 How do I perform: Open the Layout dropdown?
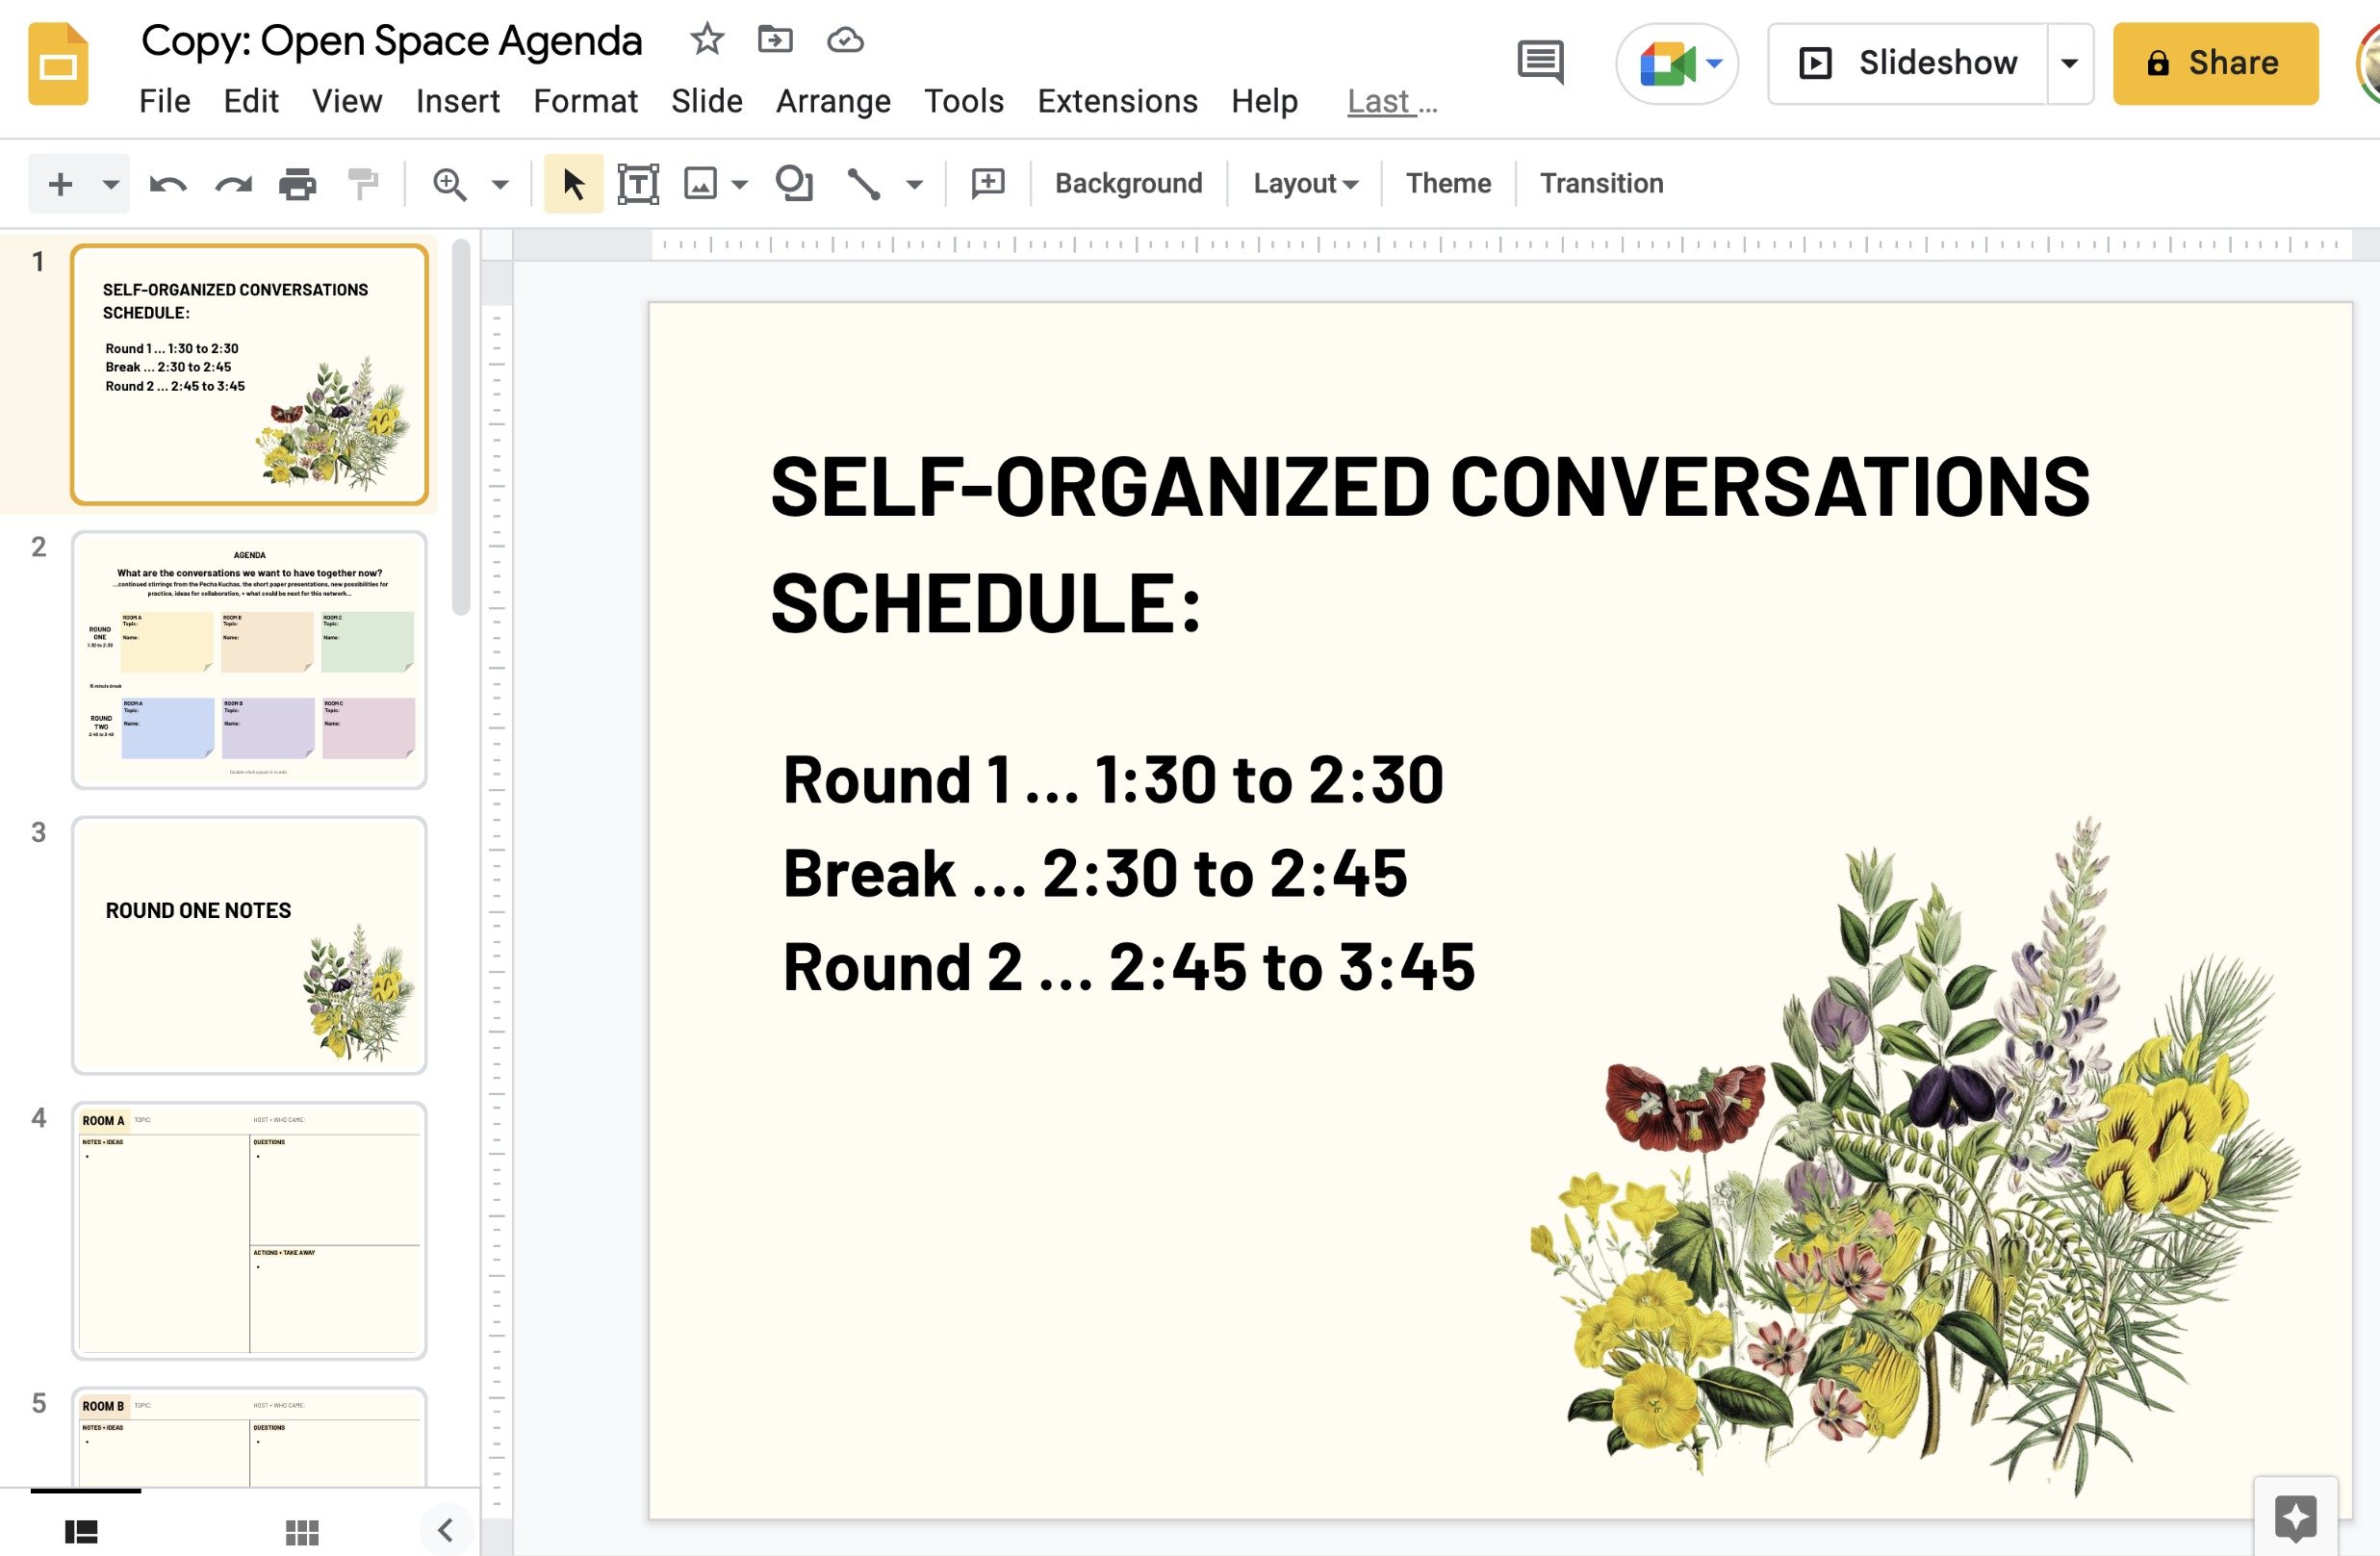(1305, 184)
